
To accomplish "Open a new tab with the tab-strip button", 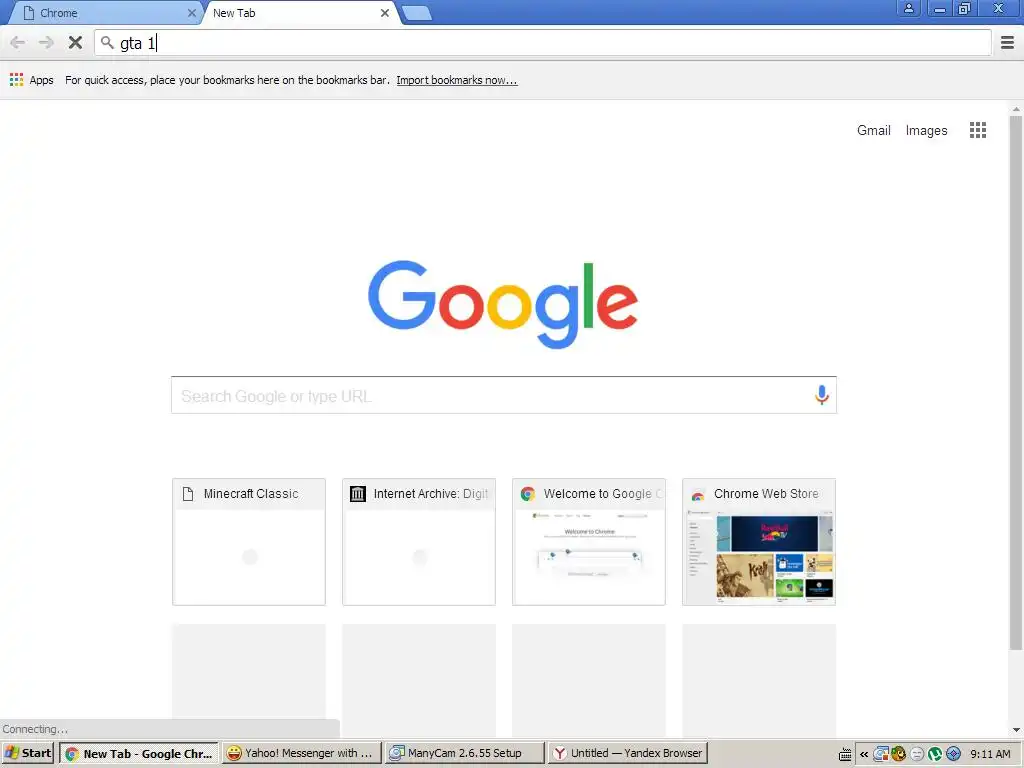I will (x=416, y=13).
